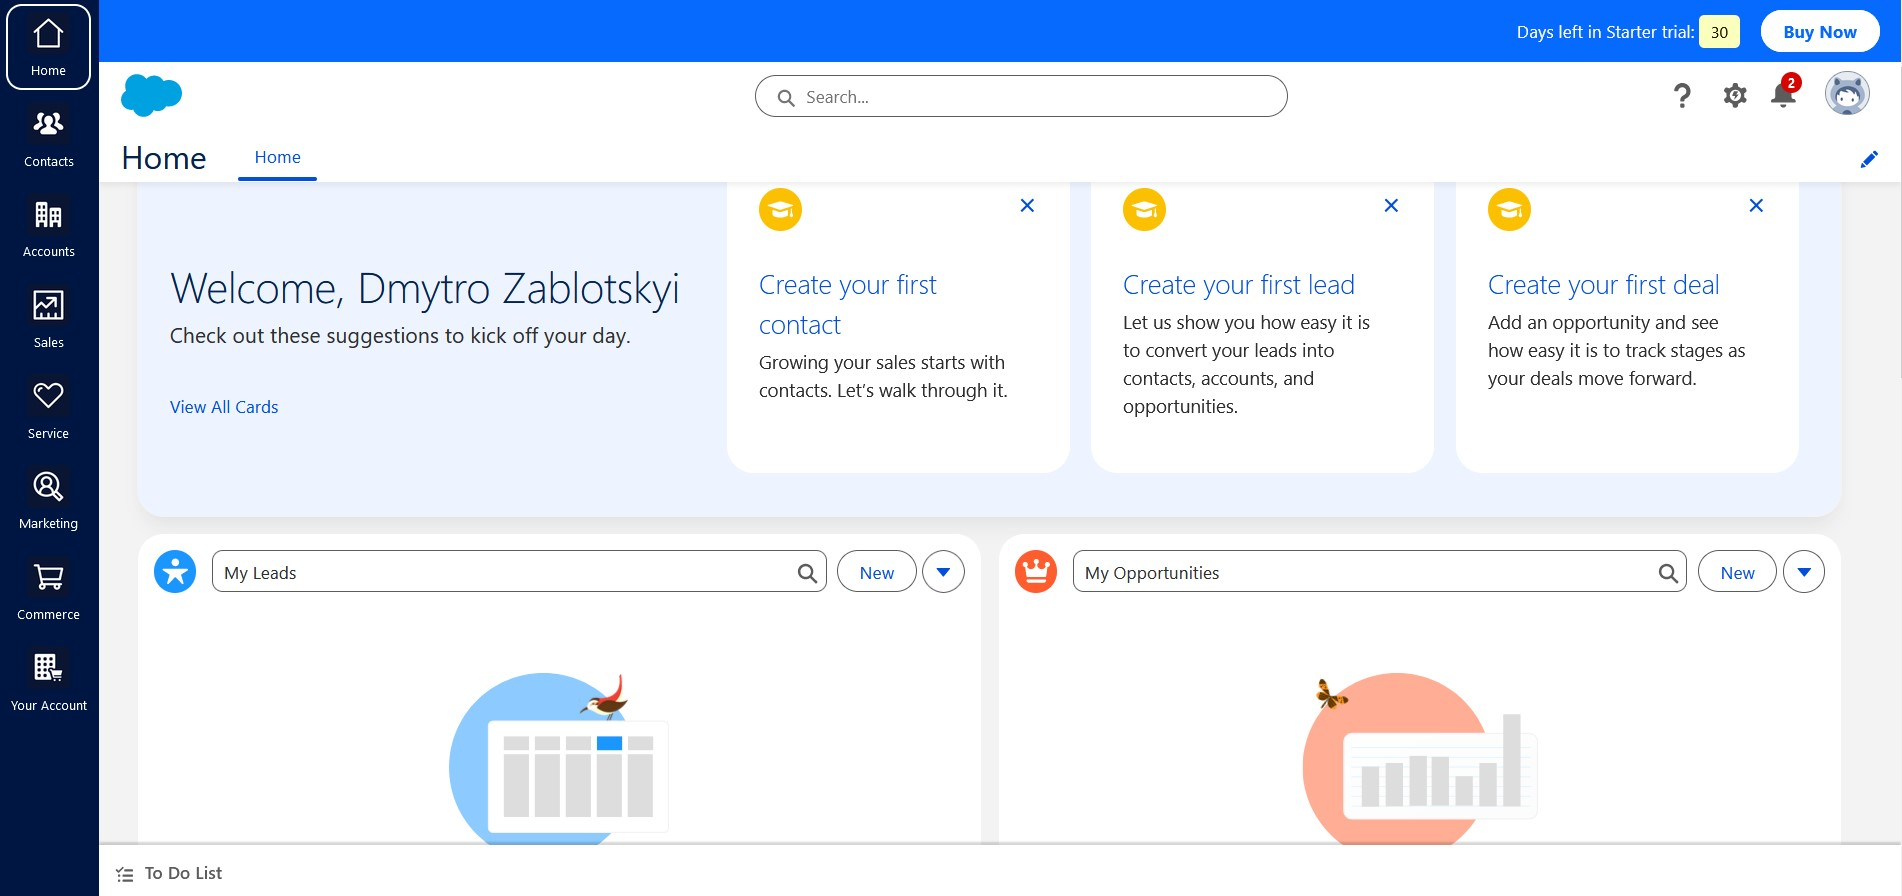Open the Setup gear menu
The width and height of the screenshot is (1902, 896).
1735,96
